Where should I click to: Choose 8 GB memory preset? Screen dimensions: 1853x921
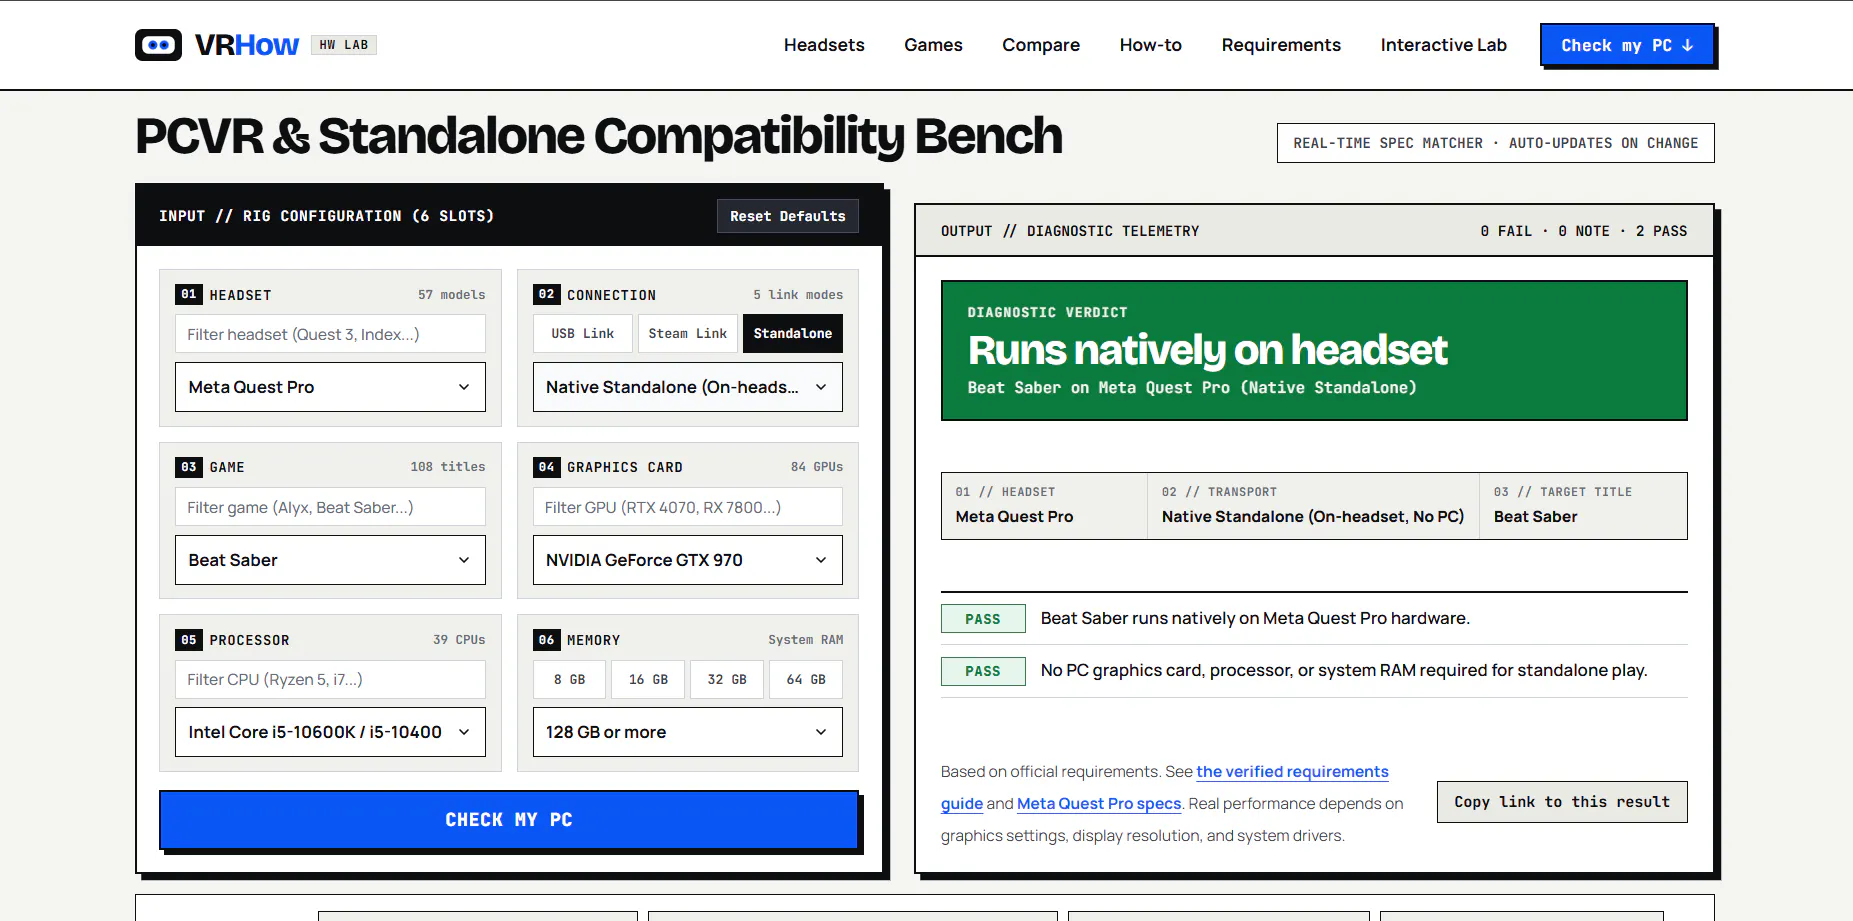click(569, 679)
